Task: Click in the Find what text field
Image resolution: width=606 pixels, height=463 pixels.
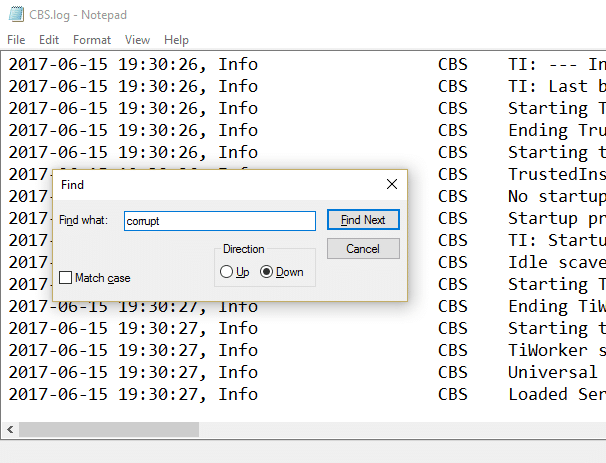Action: (220, 221)
